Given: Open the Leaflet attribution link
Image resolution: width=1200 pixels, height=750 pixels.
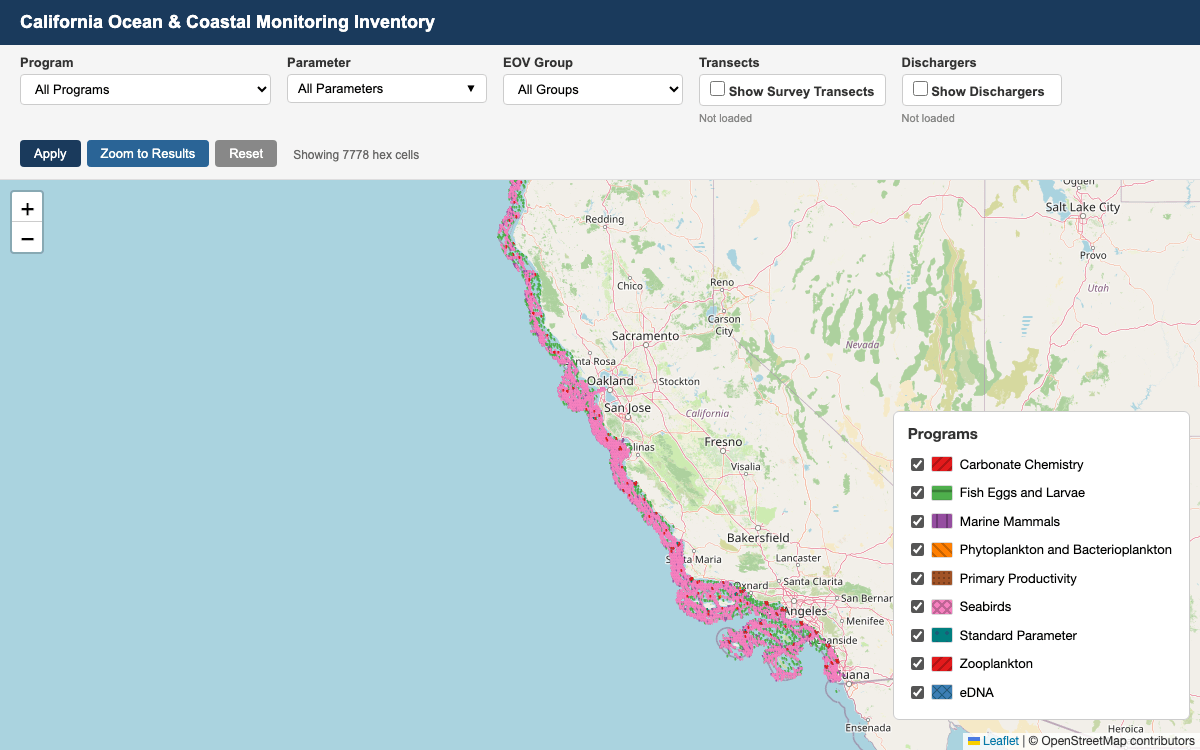Looking at the screenshot, I should (993, 741).
